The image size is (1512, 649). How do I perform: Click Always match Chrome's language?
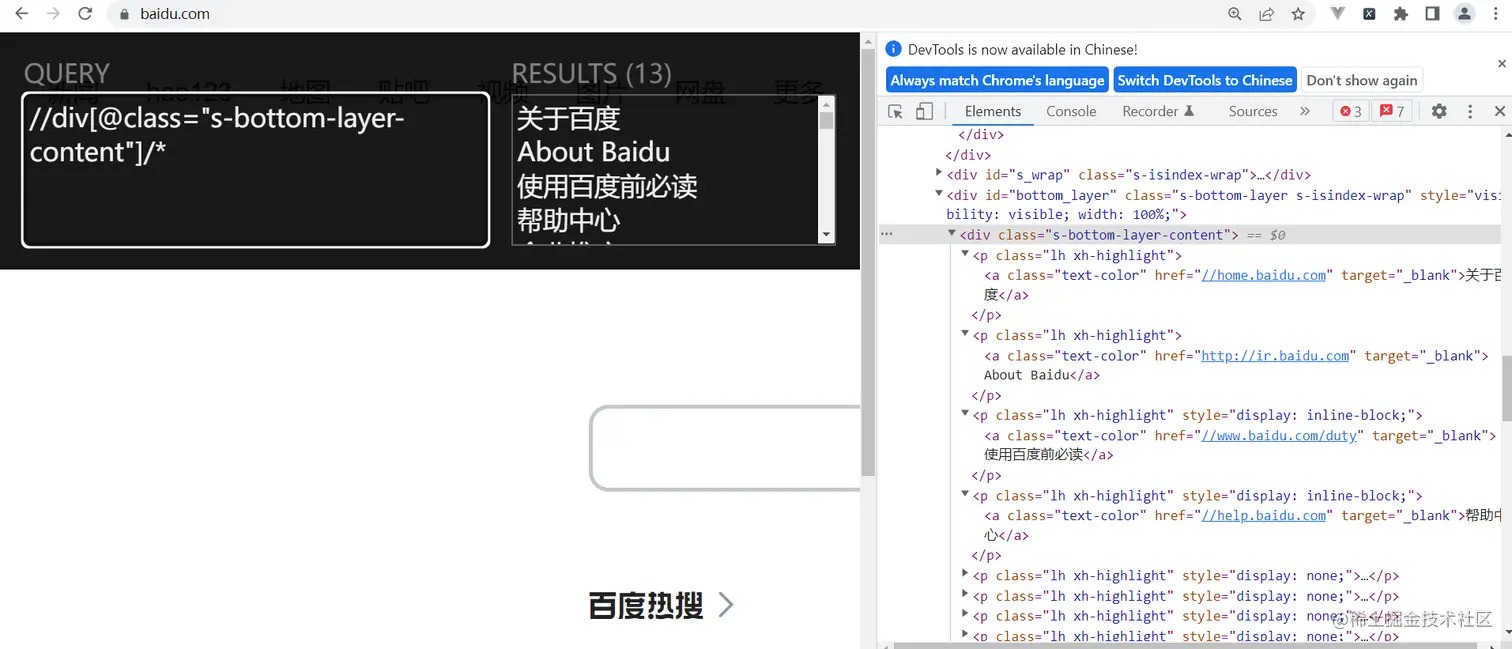[997, 80]
